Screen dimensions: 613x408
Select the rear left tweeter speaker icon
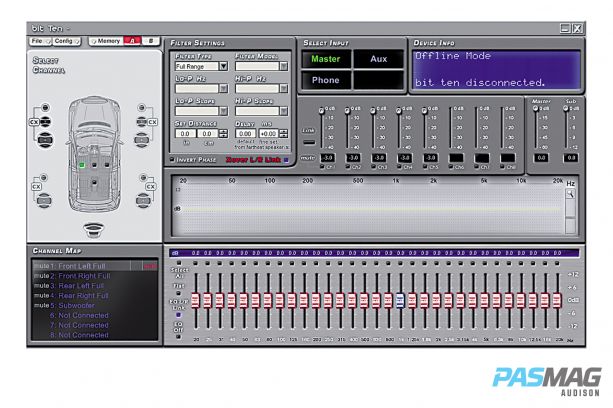pyautogui.click(x=44, y=177)
